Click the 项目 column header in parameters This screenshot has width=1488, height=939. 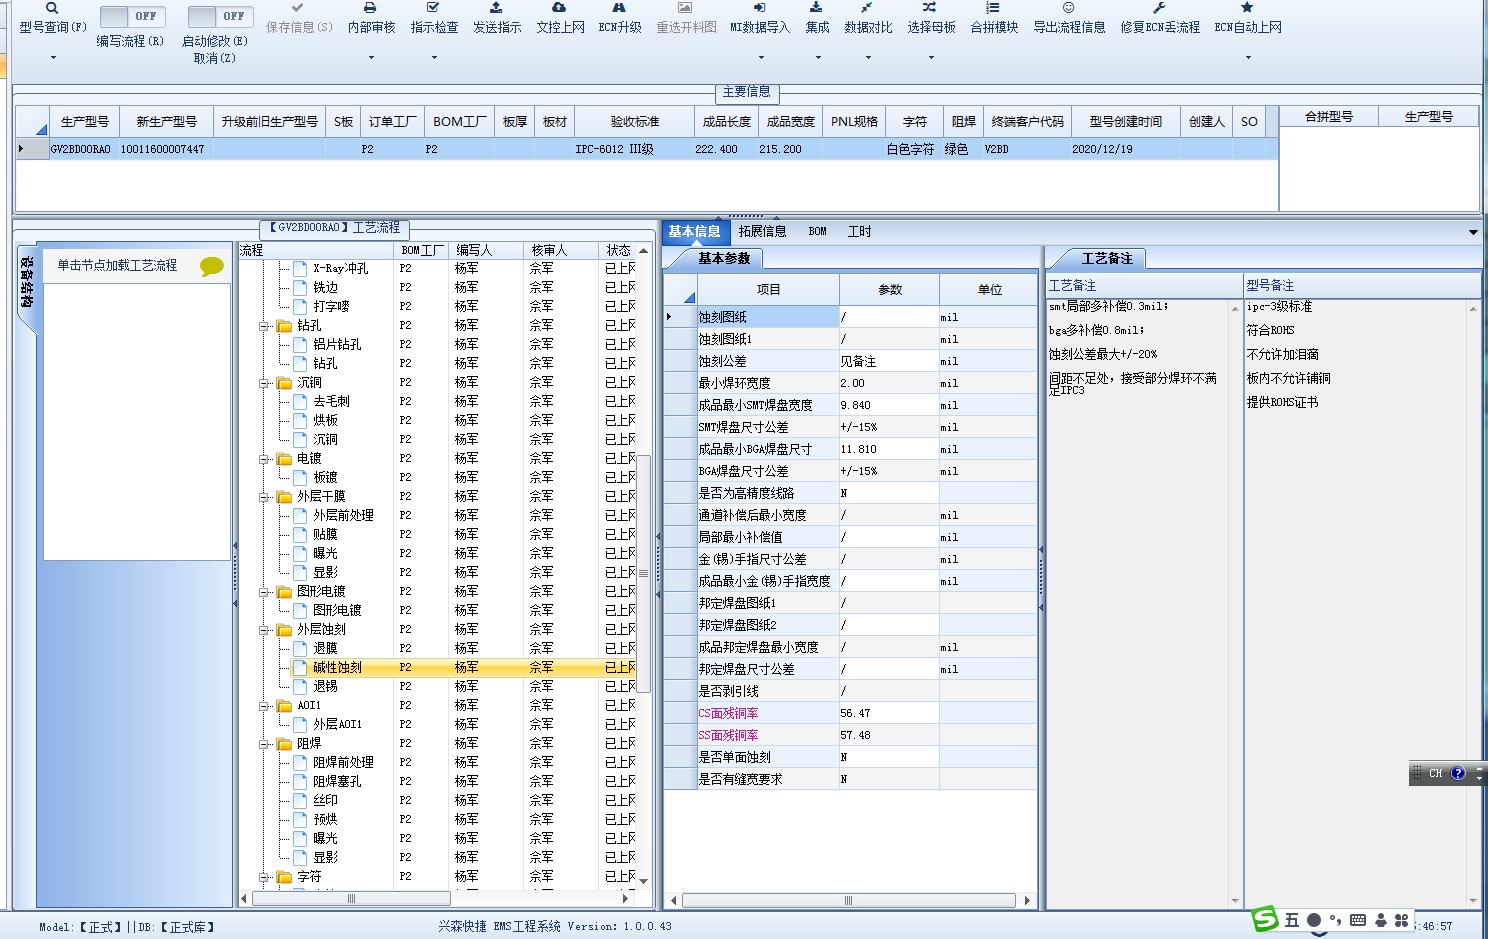(x=768, y=290)
